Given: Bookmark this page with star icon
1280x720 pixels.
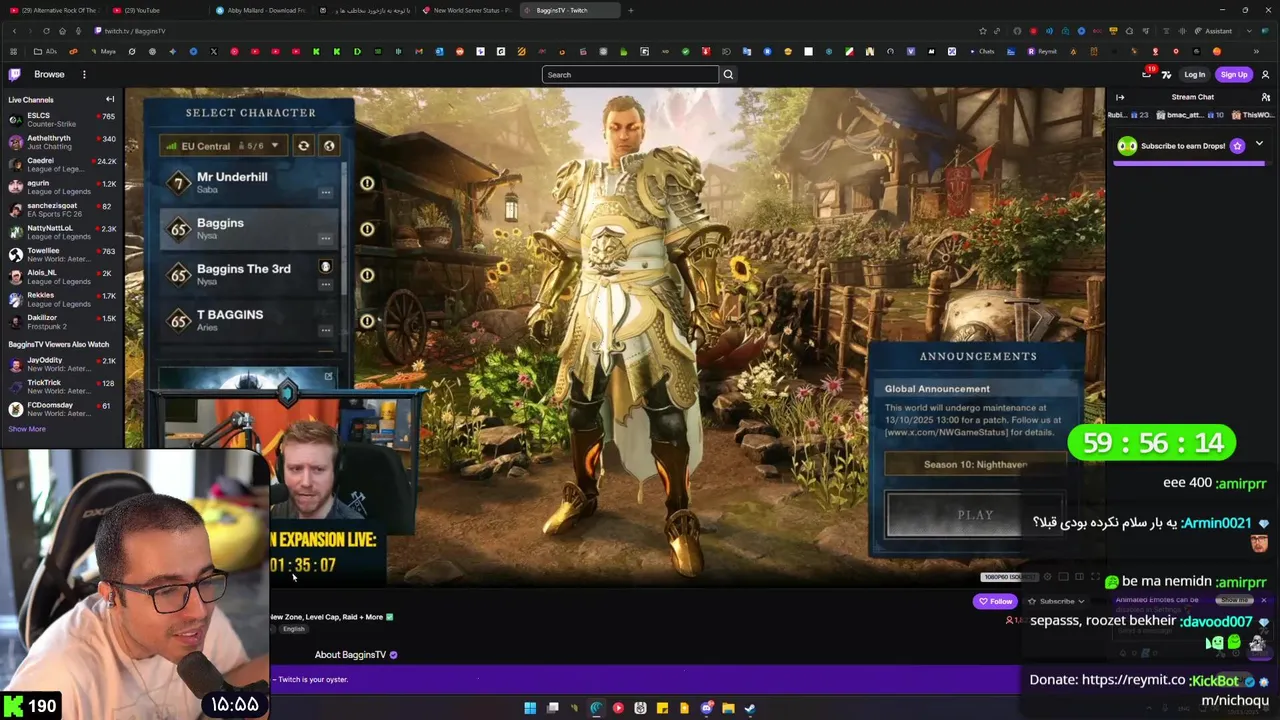Looking at the screenshot, I should [x=983, y=31].
